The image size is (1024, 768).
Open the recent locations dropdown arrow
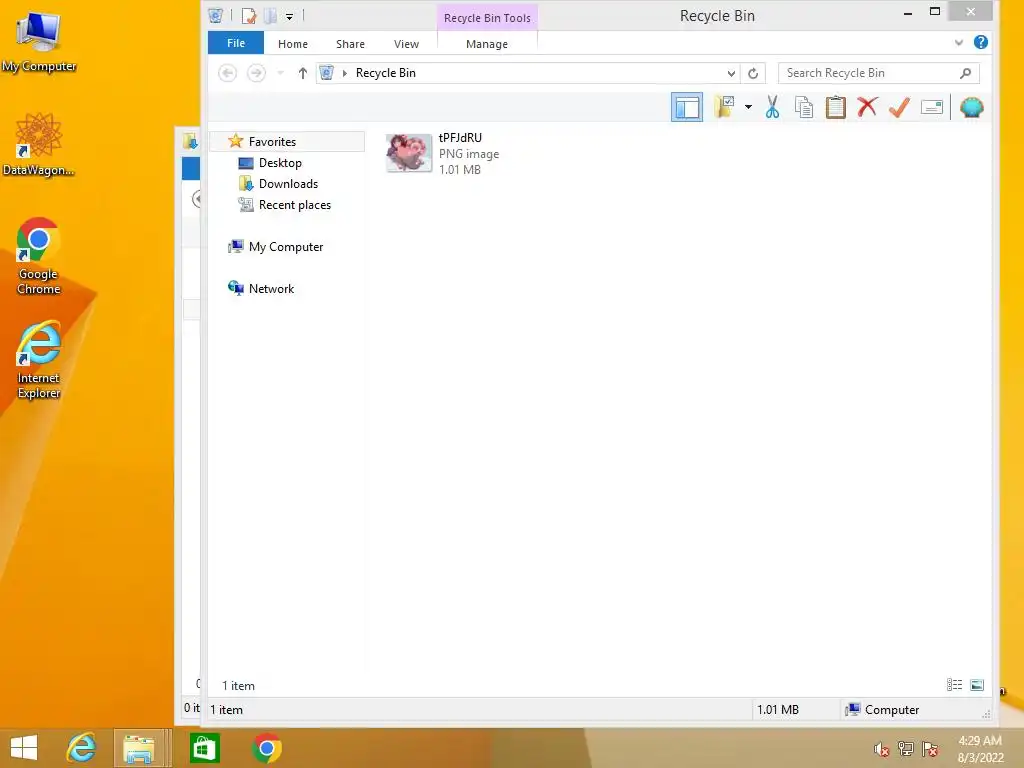pos(281,73)
